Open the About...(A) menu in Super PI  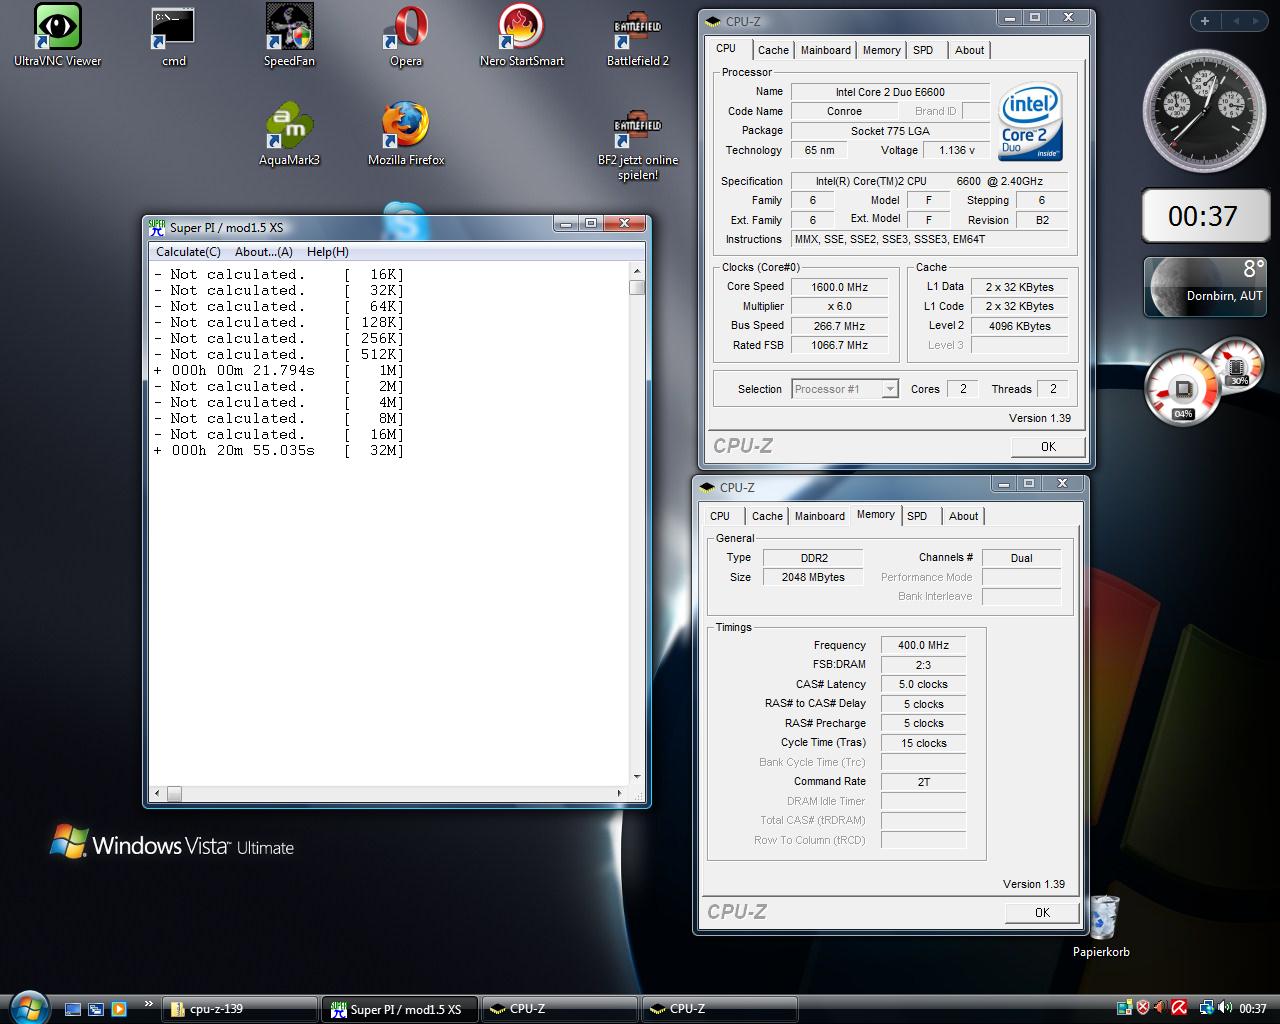click(264, 252)
